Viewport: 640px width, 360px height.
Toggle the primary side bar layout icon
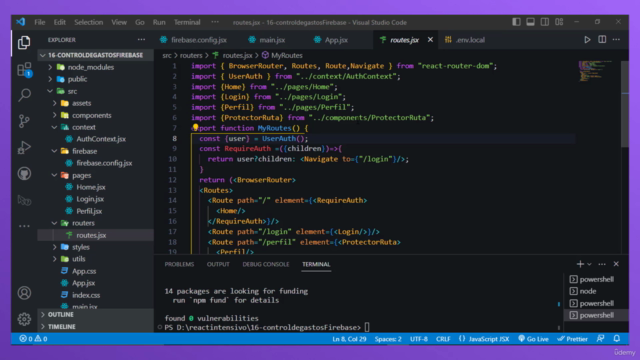point(516,22)
